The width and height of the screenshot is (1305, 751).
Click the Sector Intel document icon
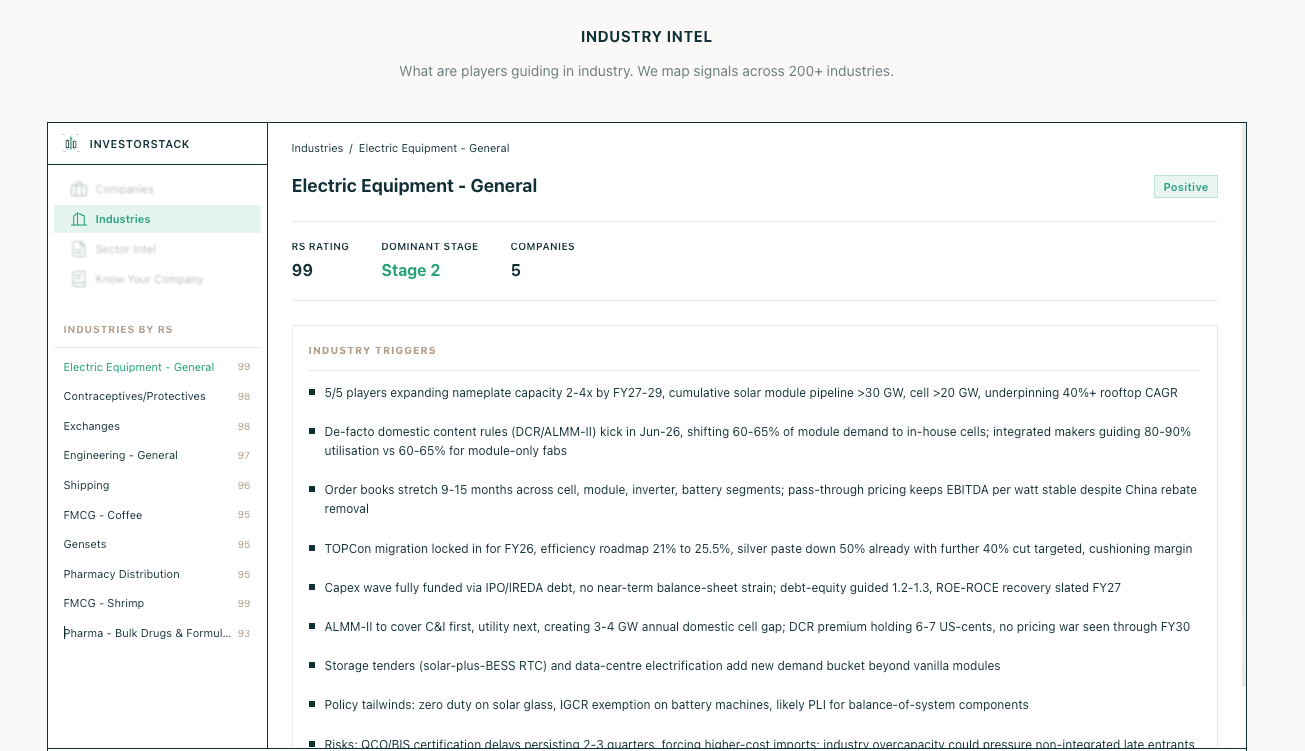click(79, 249)
